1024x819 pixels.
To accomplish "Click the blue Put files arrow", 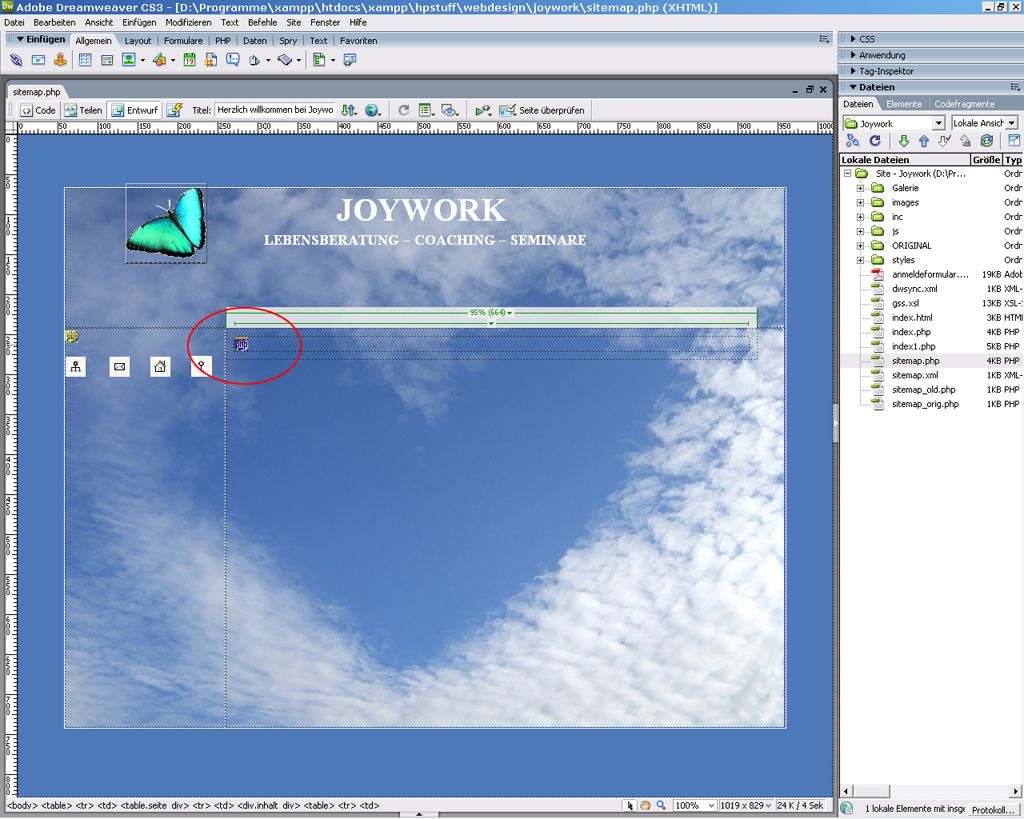I will click(x=924, y=142).
